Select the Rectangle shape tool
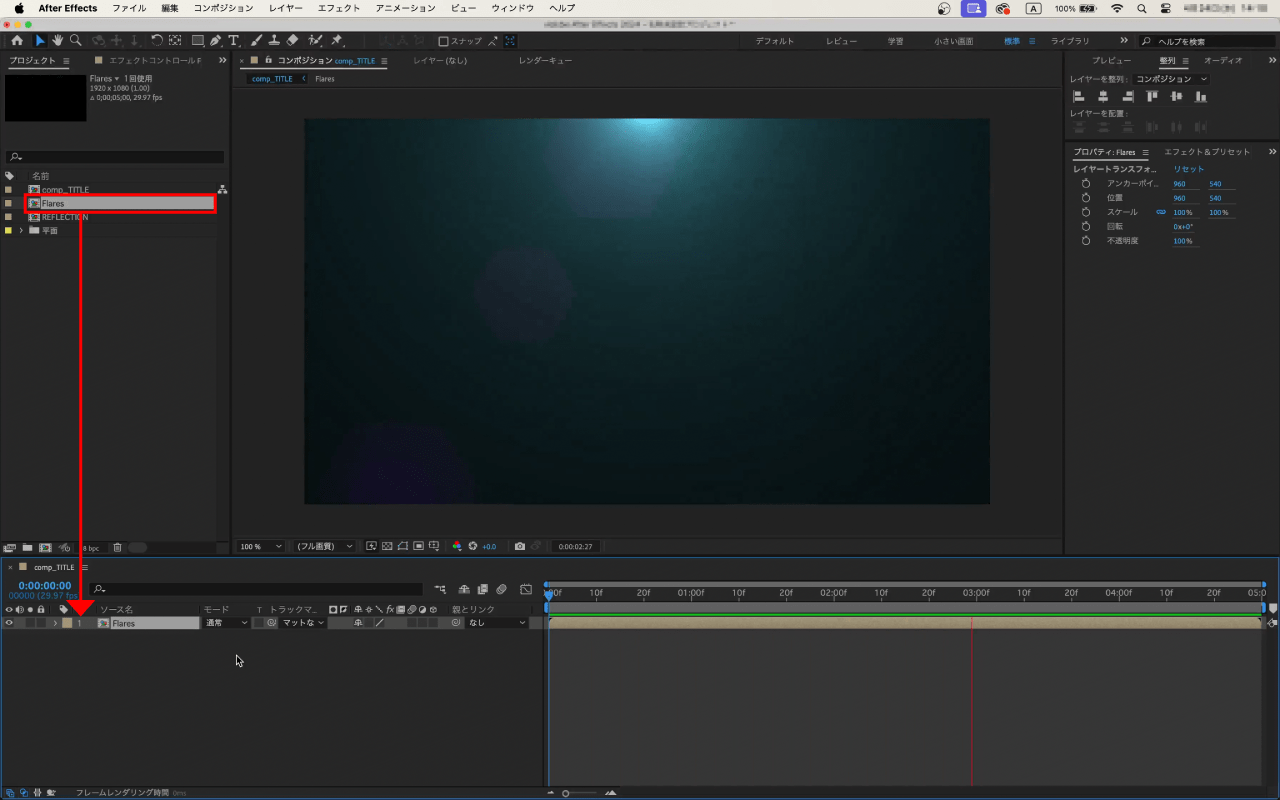The width and height of the screenshot is (1280, 800). click(198, 41)
